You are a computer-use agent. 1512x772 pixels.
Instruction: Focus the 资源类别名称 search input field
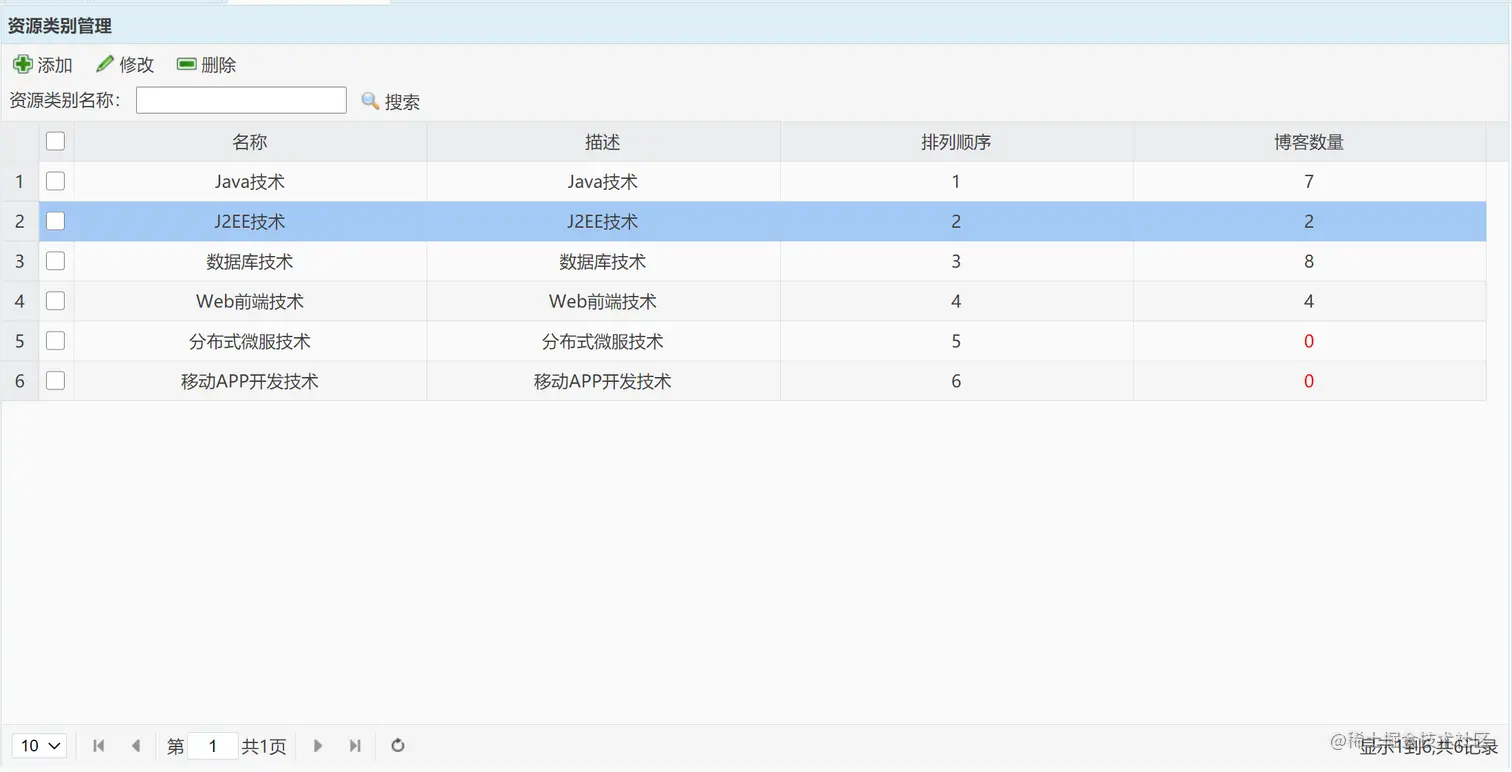(x=241, y=100)
